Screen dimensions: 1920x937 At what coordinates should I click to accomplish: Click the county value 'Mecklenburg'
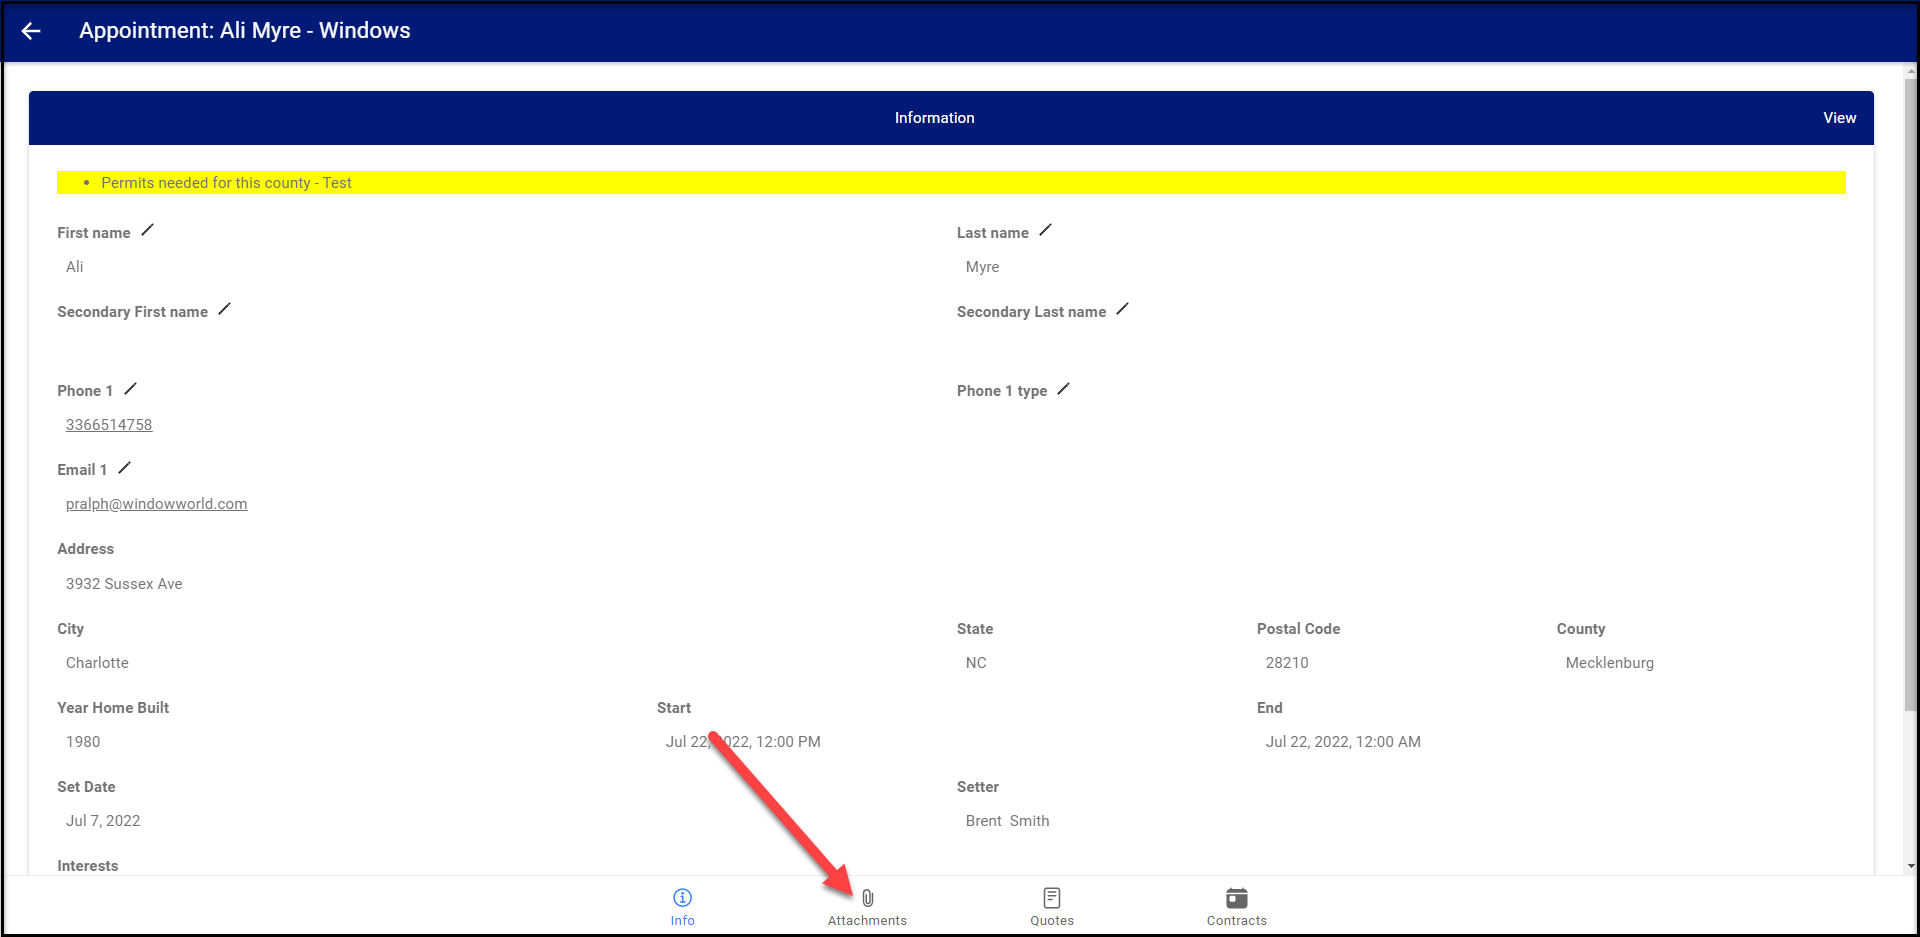point(1609,663)
